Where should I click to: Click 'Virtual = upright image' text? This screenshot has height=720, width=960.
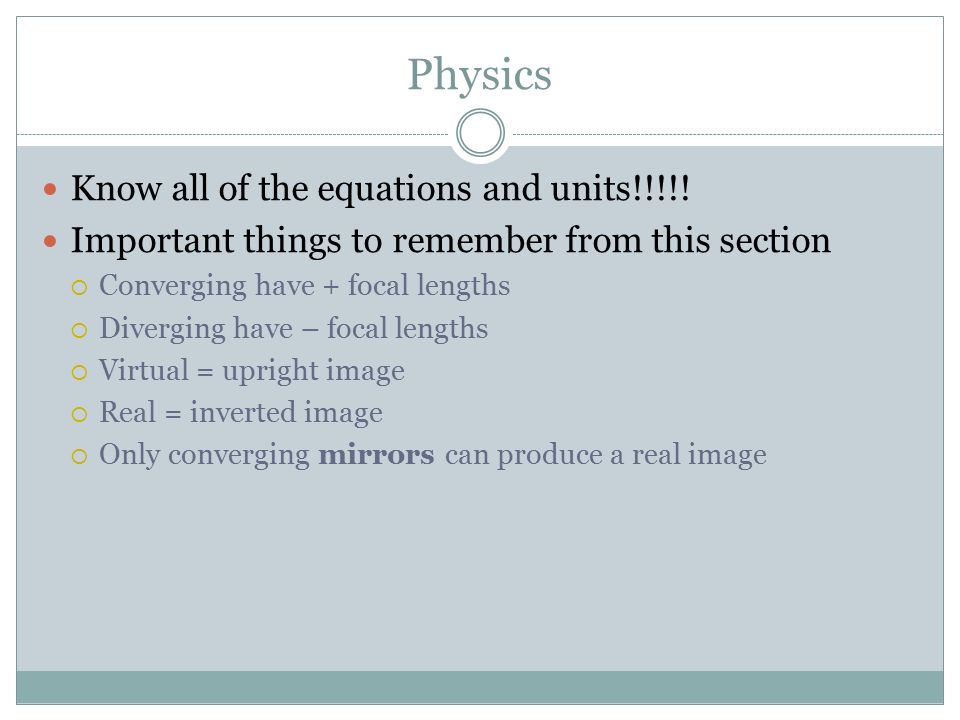[252, 372]
